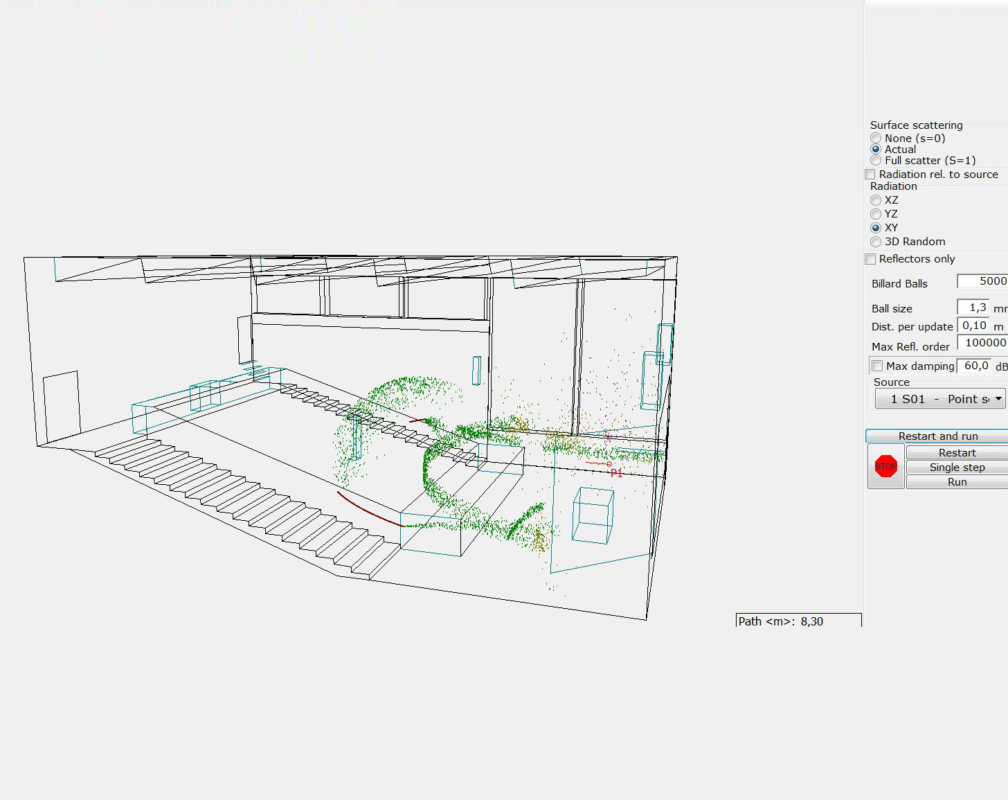Choose YZ radiation plane
The height and width of the screenshot is (800, 1008).
click(x=876, y=214)
